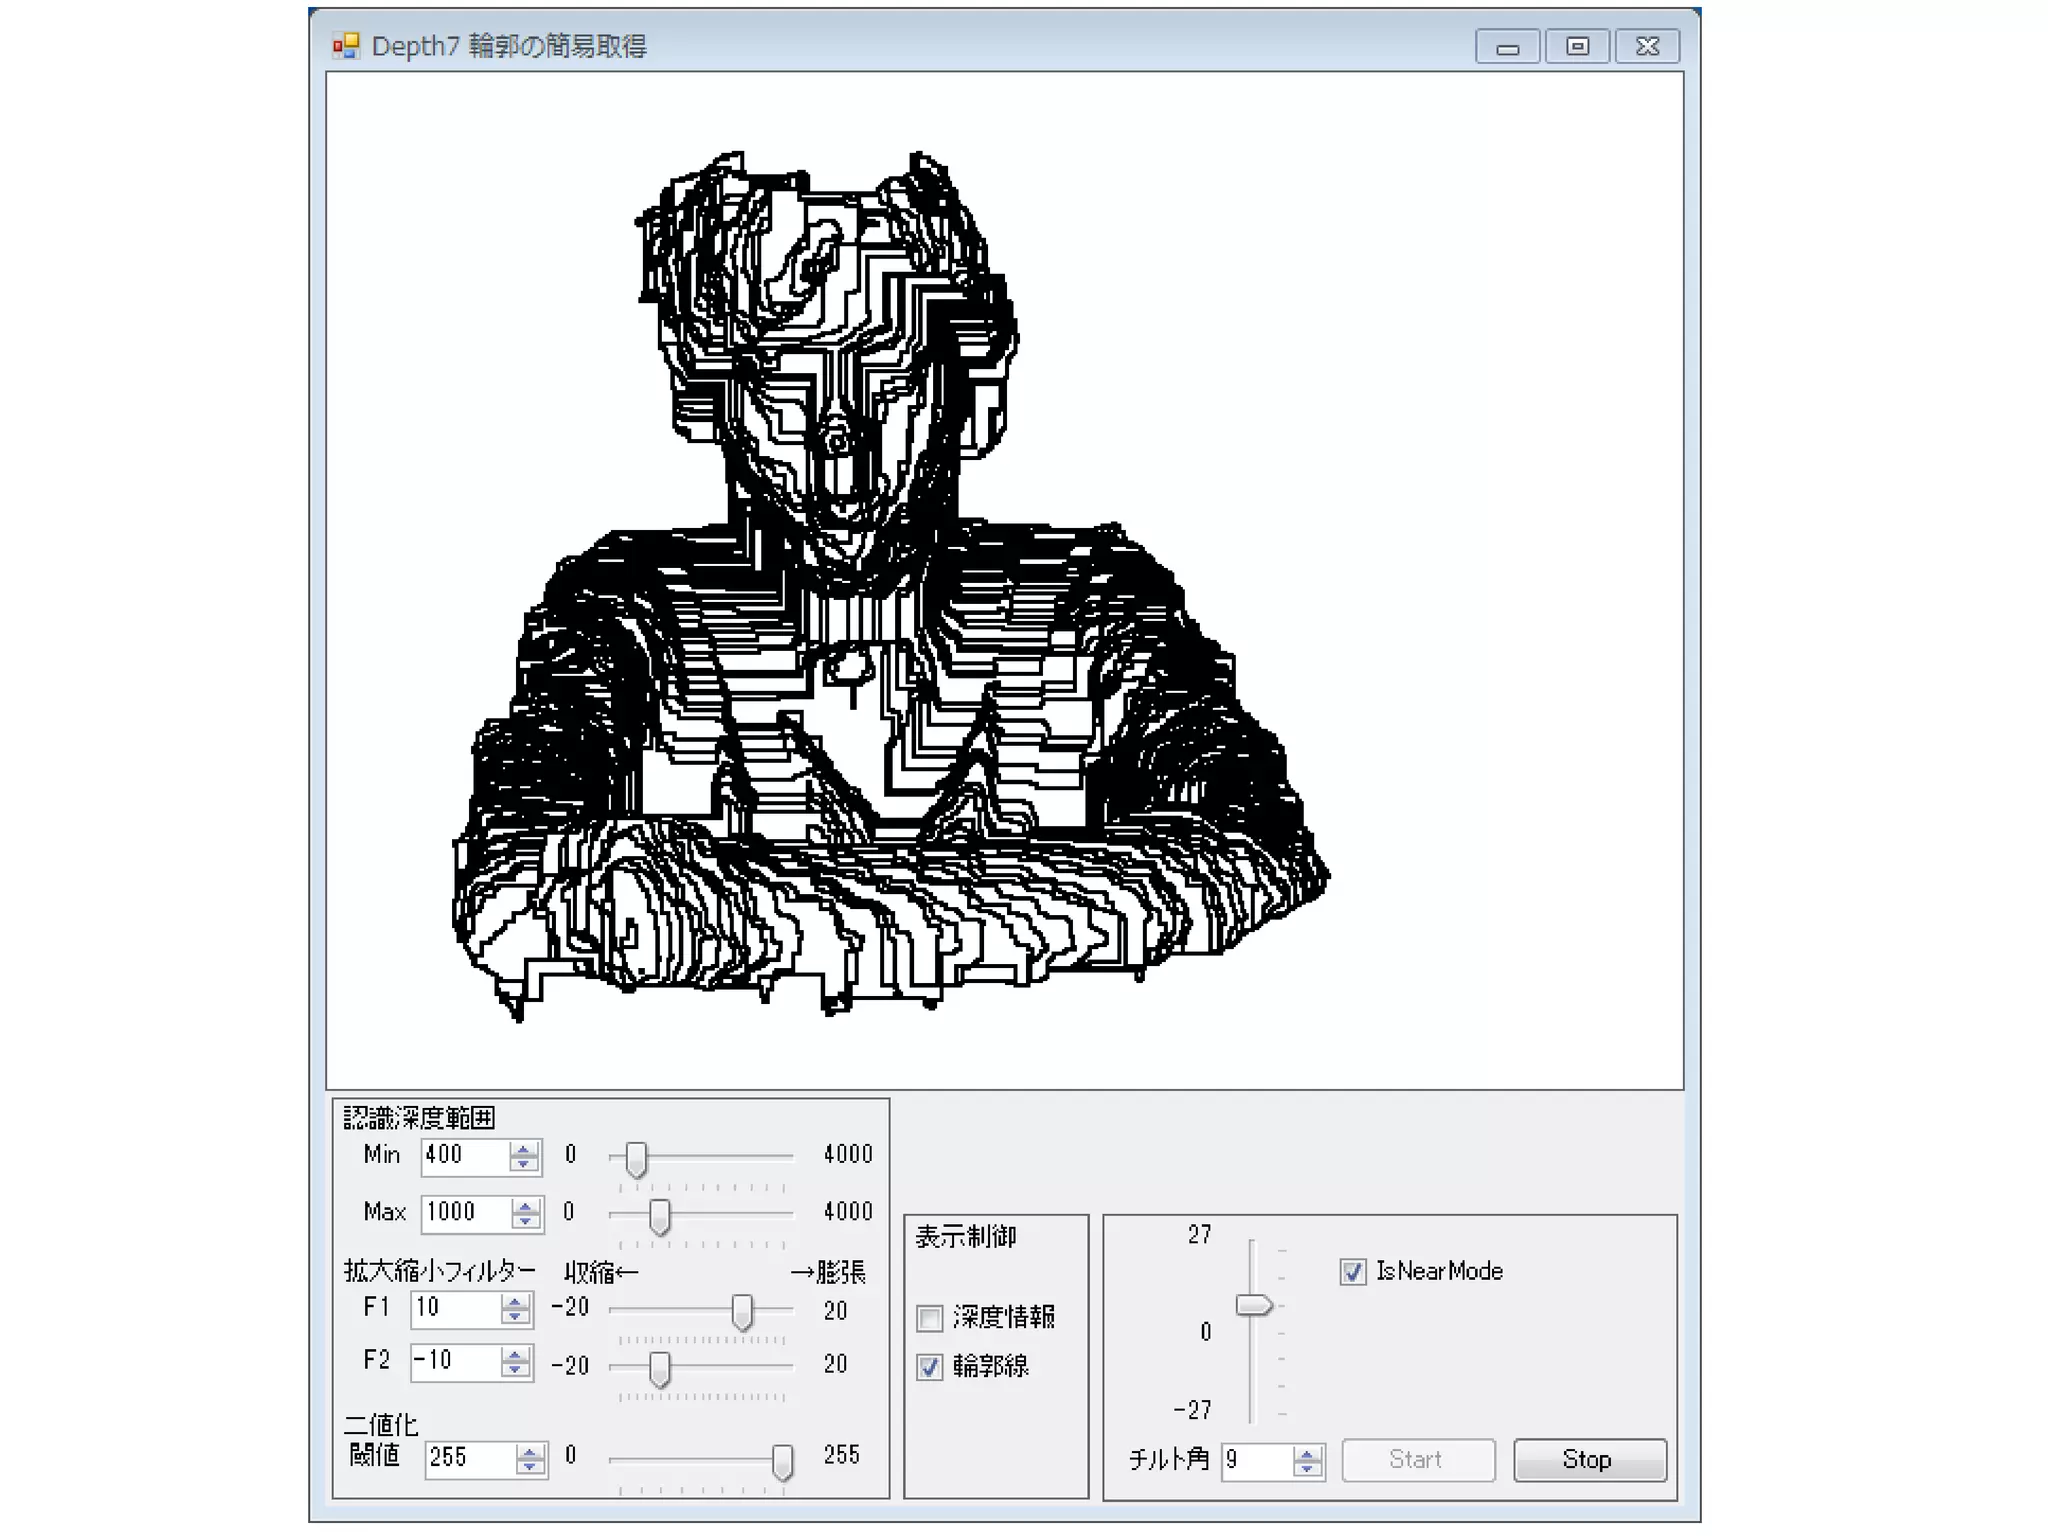Screen dimensions: 2048x1536
Task: Decrease the Max depth spinner value
Action: [x=524, y=1220]
